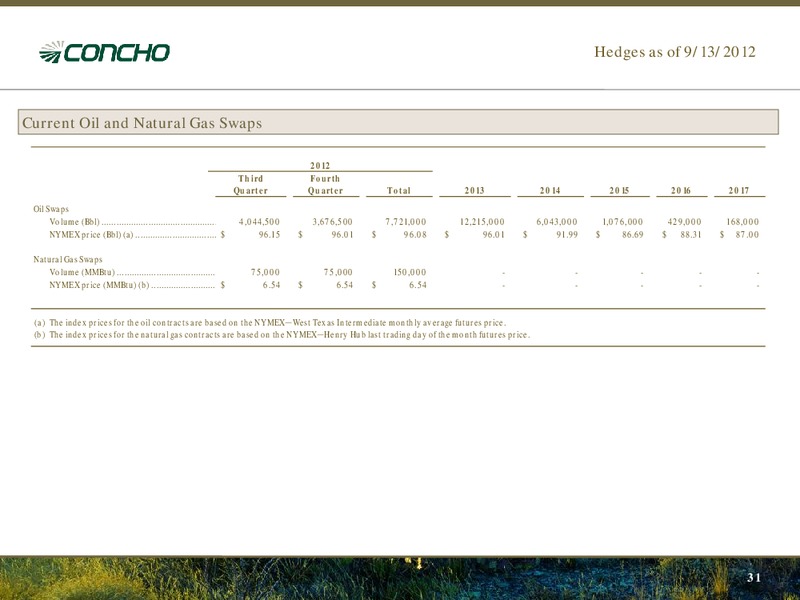Click 2016 oil volume 429,000
The height and width of the screenshot is (600, 800).
pos(684,222)
